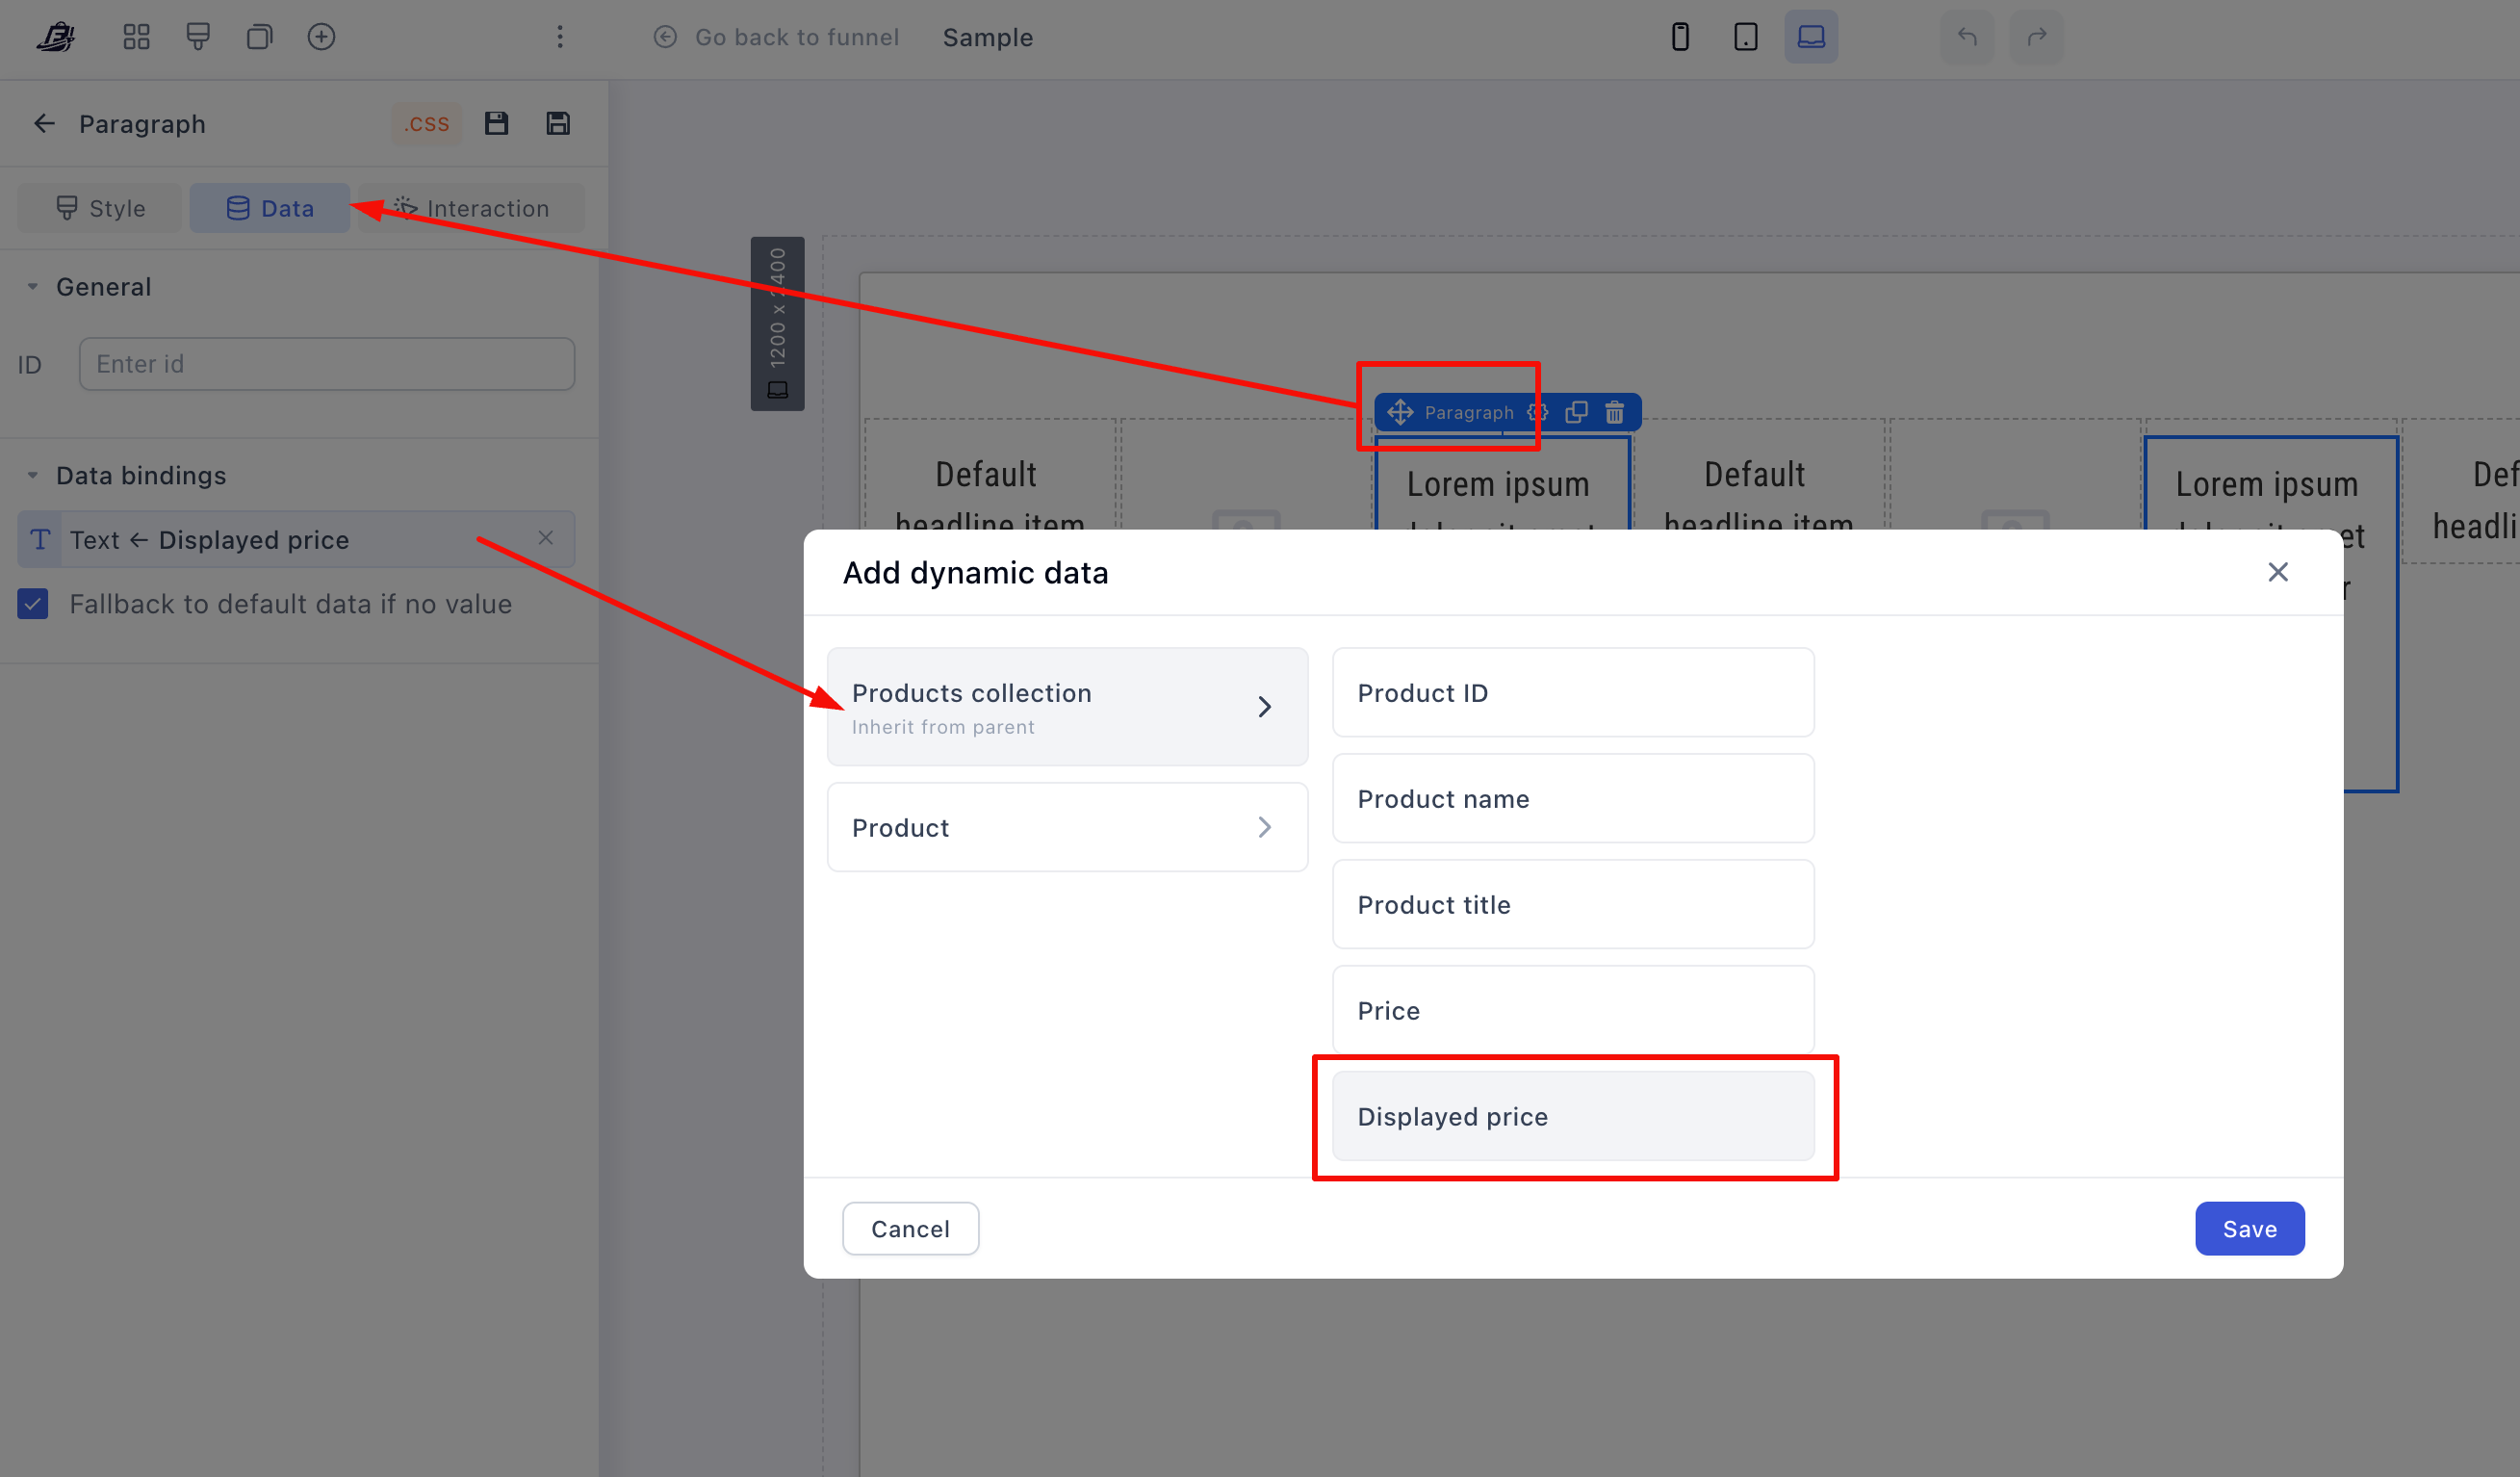This screenshot has width=2520, height=1477.
Task: Select the Product name field
Action: coord(1573,798)
